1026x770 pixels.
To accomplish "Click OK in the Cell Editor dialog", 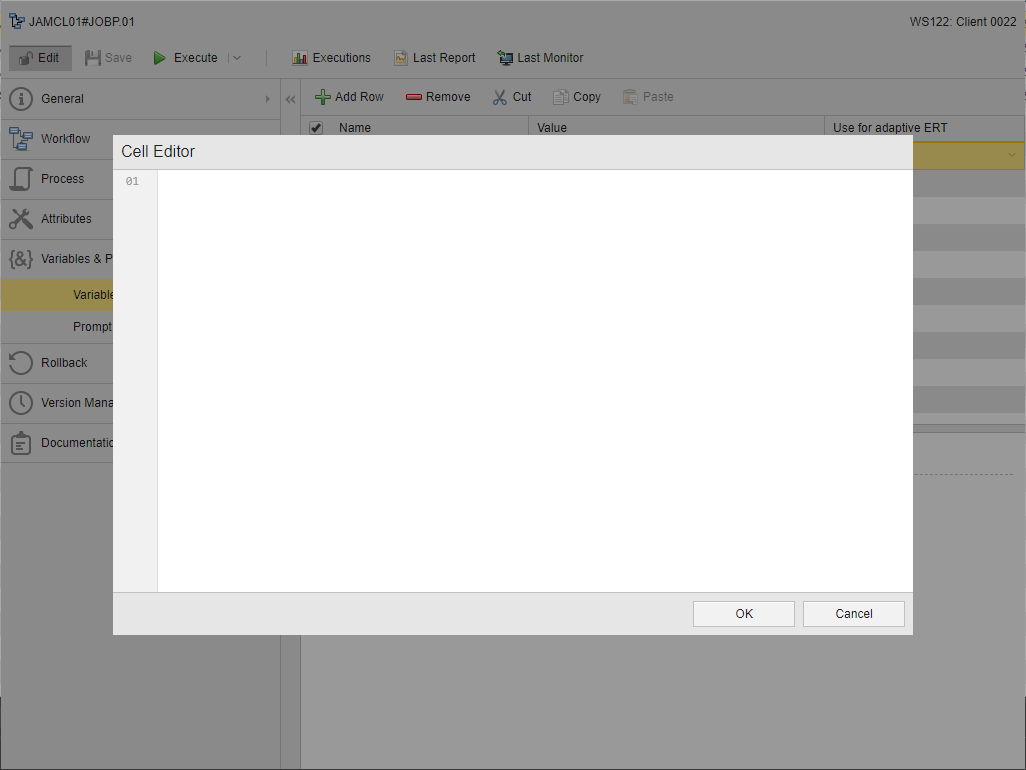I will click(x=743, y=614).
